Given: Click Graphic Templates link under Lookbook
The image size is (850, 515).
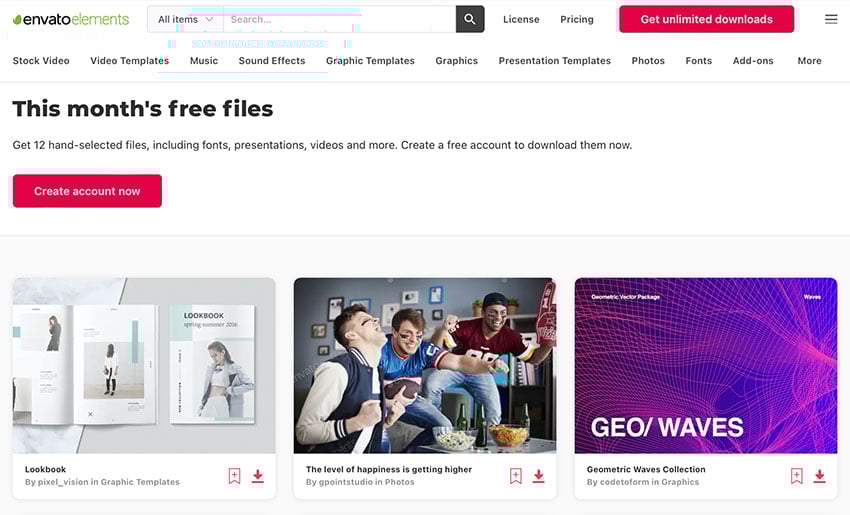Looking at the screenshot, I should (x=140, y=482).
